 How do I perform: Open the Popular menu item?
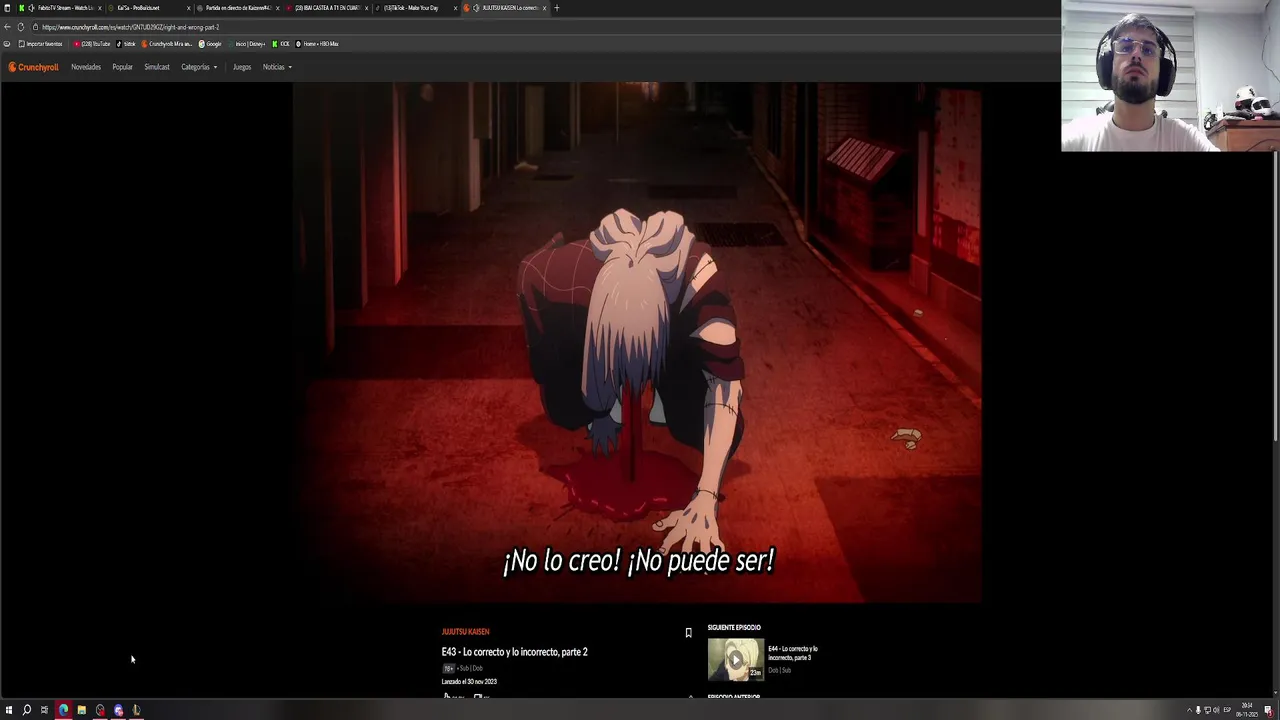122,67
